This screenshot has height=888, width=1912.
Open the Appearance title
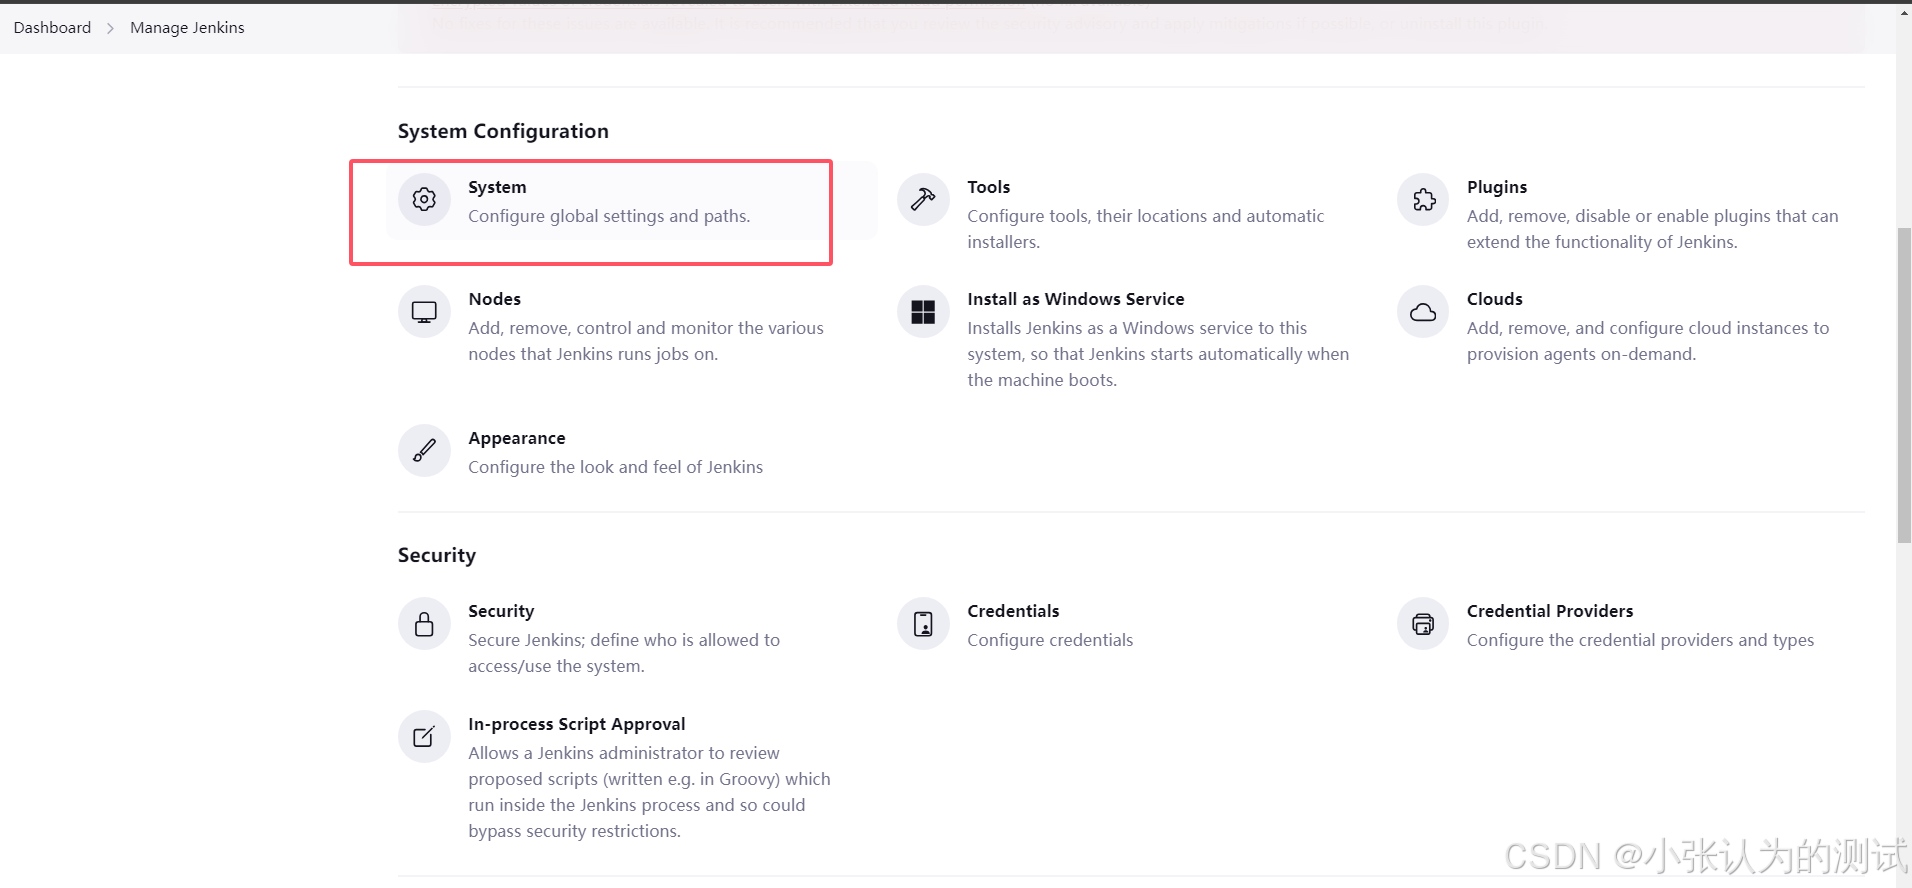click(x=517, y=438)
